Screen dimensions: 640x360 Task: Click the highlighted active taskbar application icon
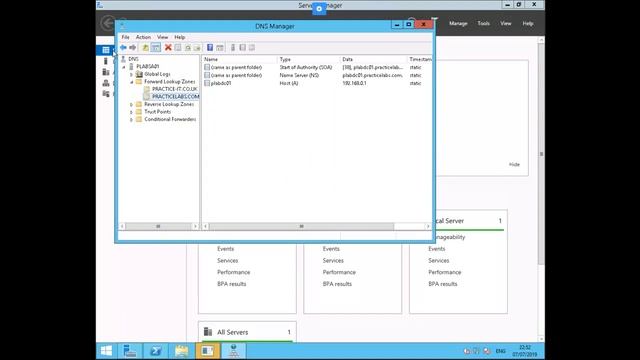coord(207,351)
